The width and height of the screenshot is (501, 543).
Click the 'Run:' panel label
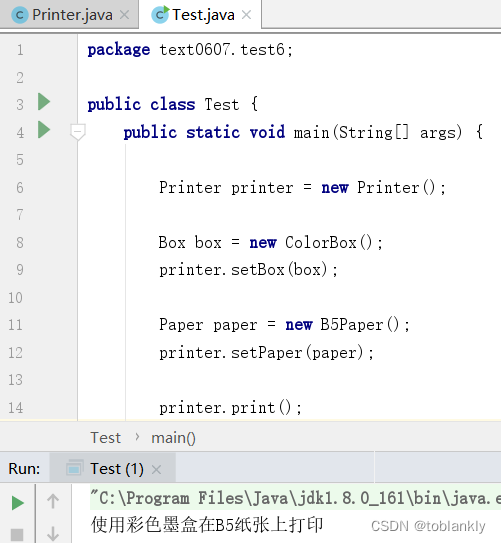(x=24, y=469)
